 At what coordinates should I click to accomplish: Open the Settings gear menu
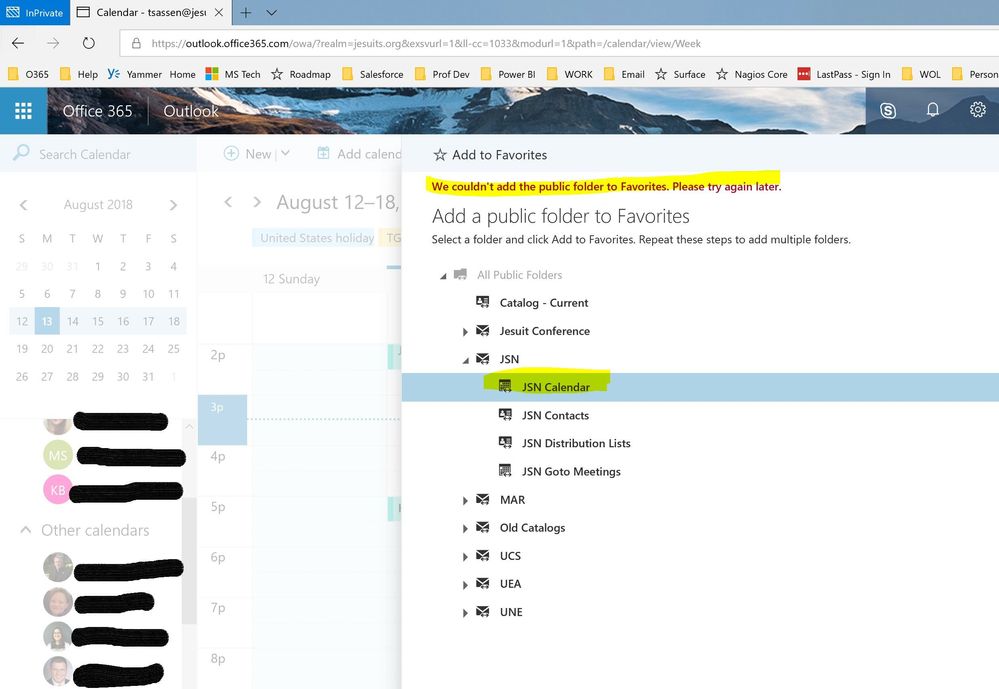point(977,110)
